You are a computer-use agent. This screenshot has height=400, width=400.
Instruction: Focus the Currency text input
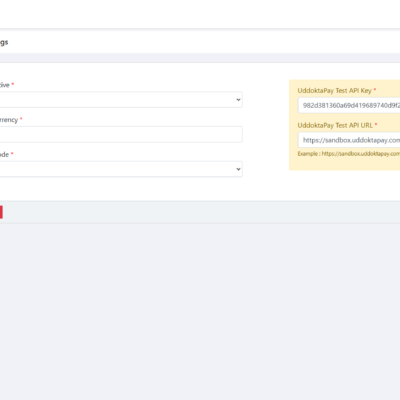click(x=121, y=134)
